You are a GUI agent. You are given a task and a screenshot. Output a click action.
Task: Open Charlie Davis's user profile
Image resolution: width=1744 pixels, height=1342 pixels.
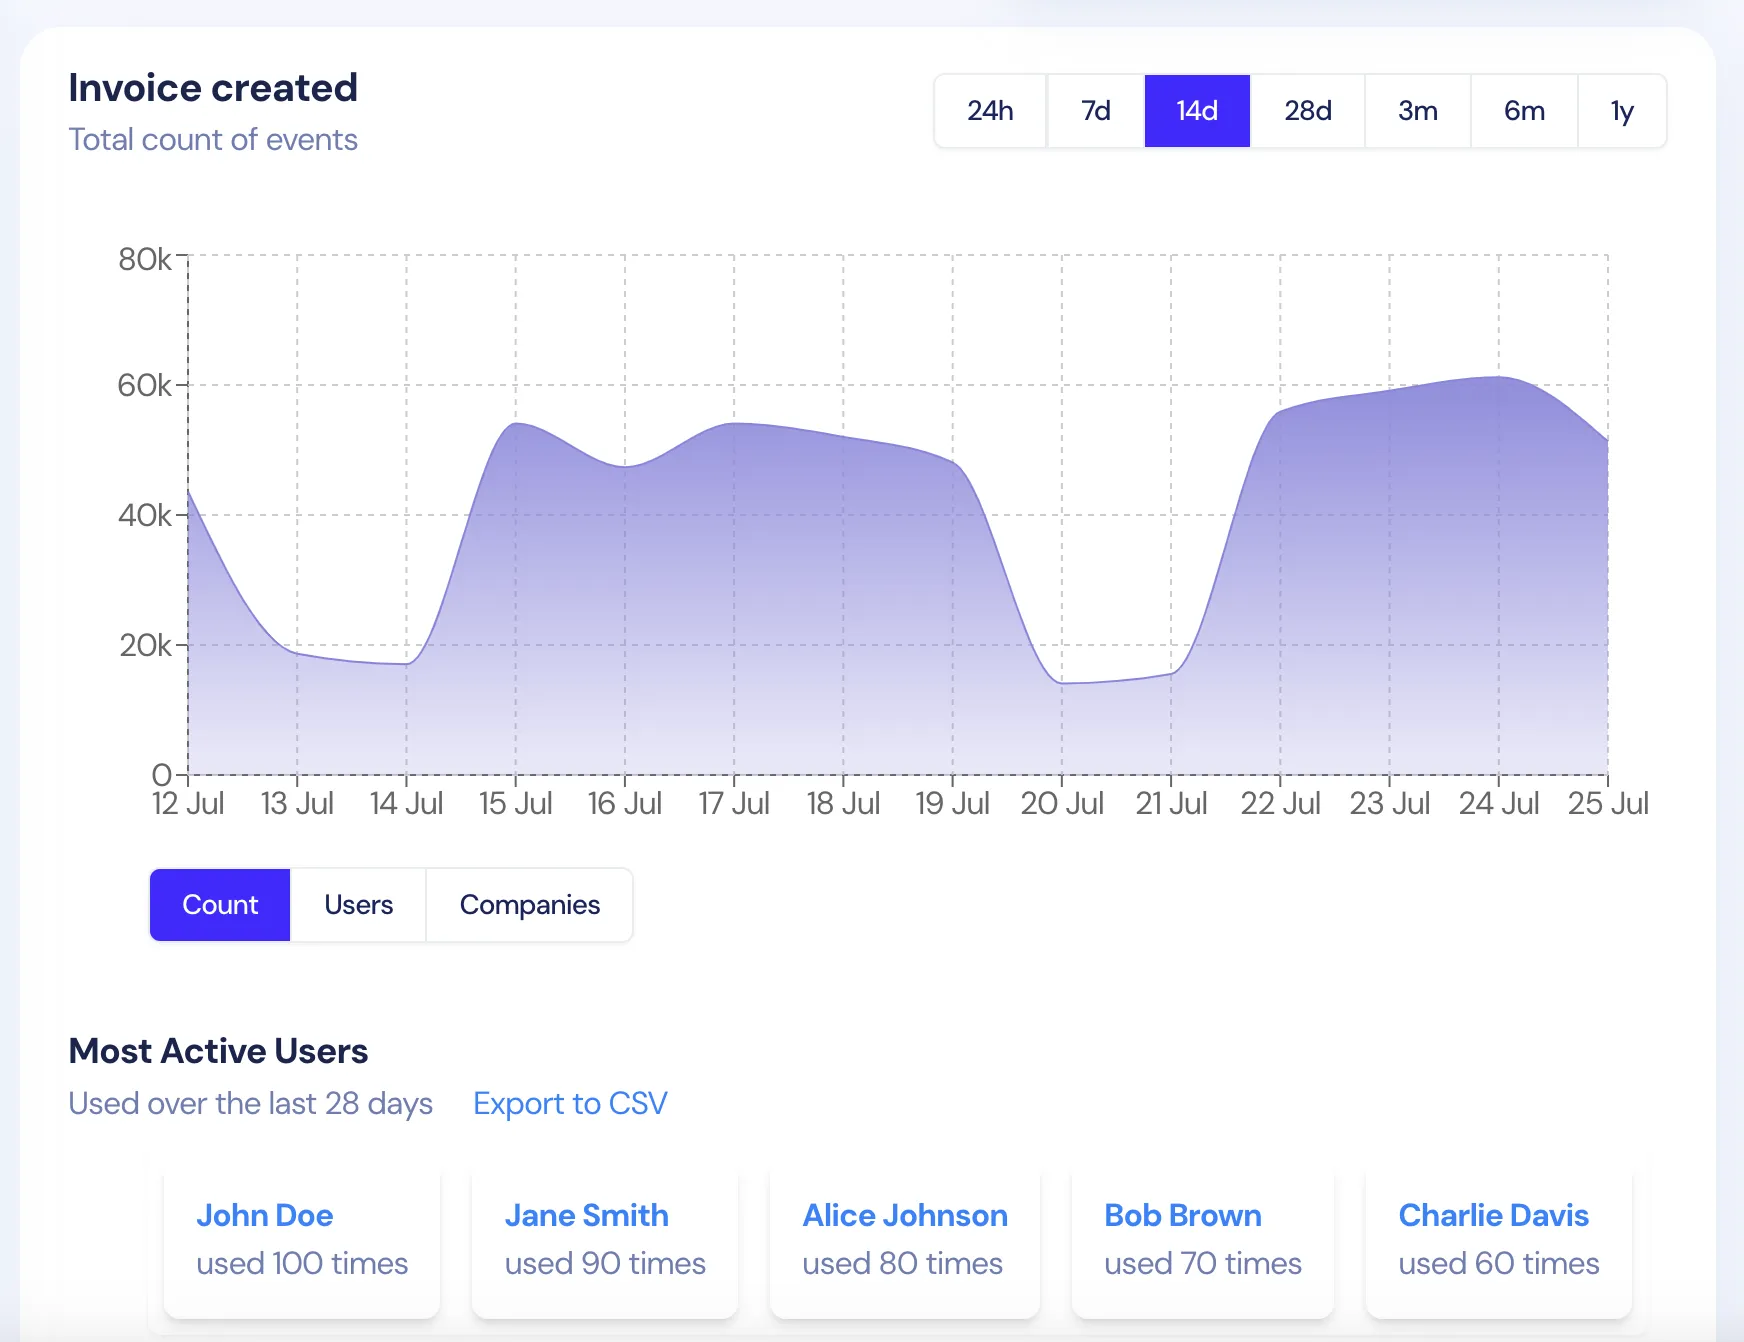point(1493,1215)
